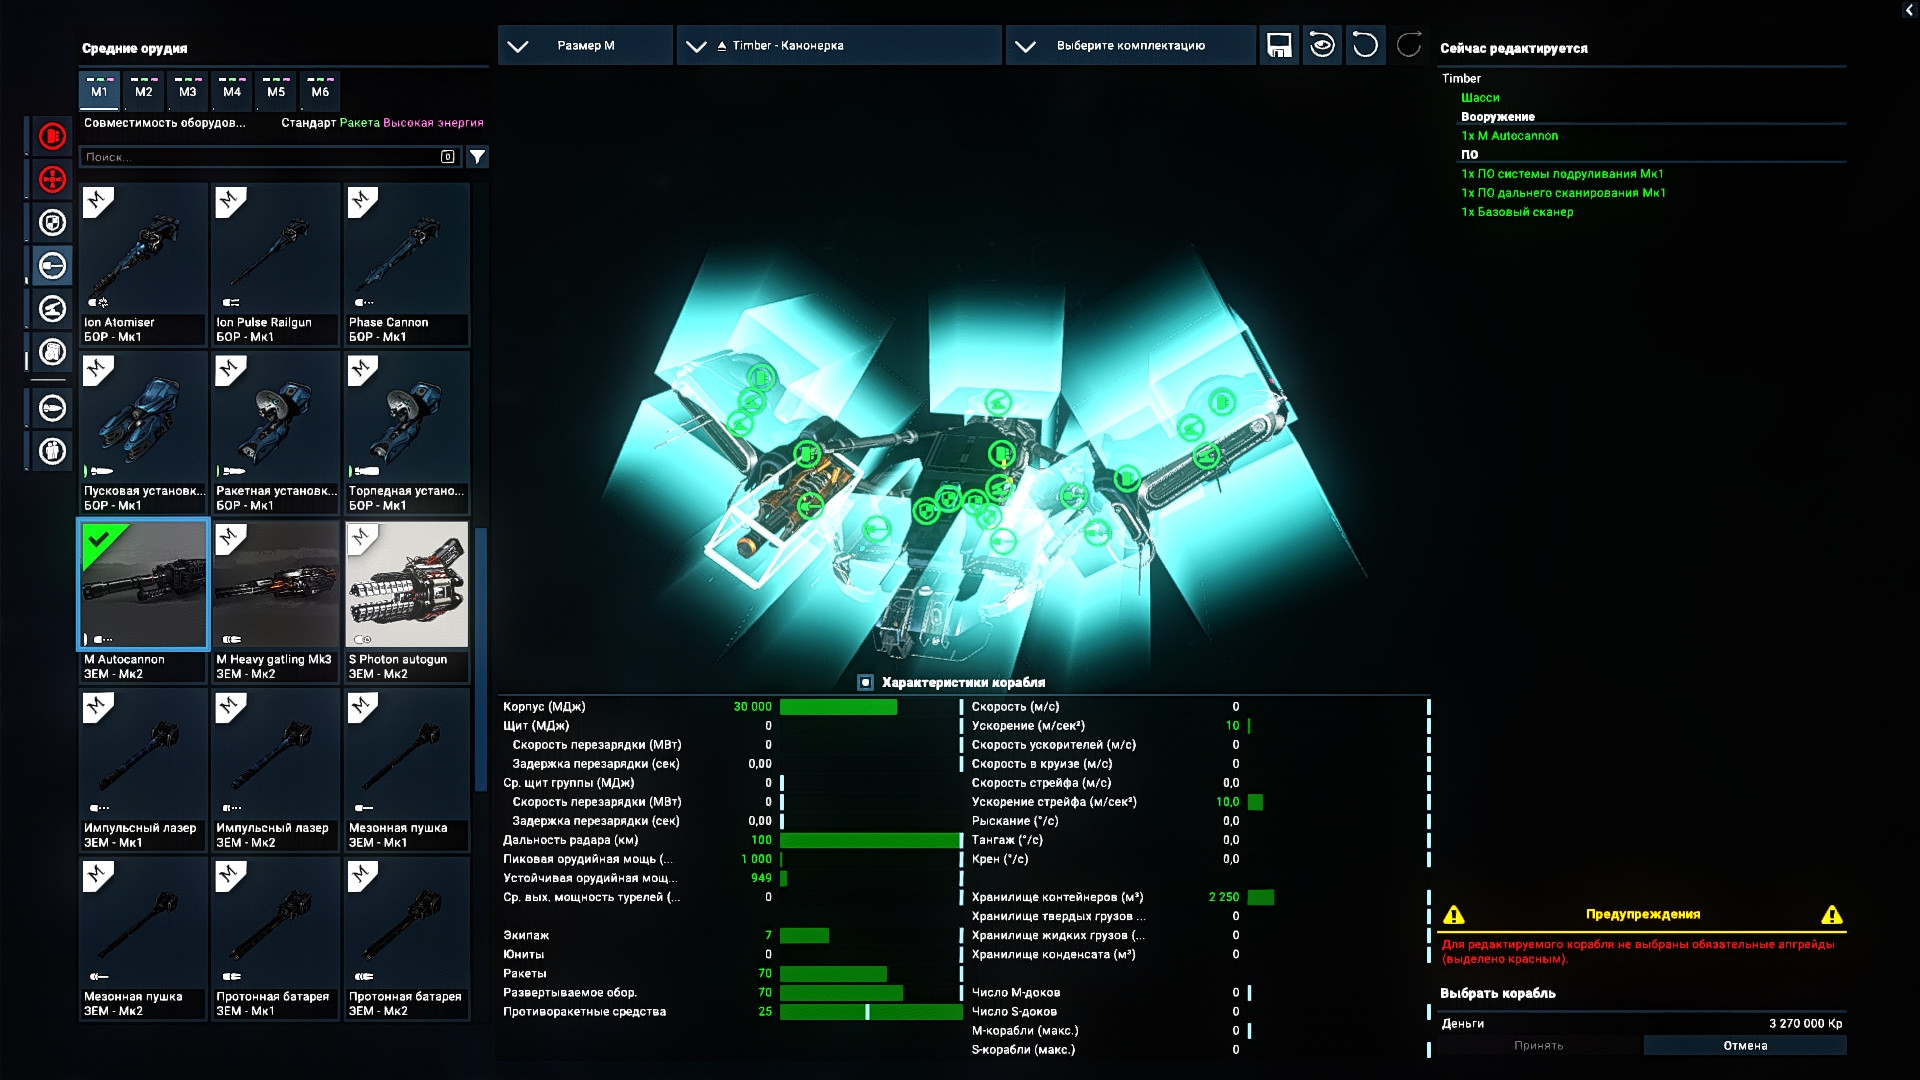
Task: Click the Высокая энергия compatibility label
Action: (x=433, y=123)
